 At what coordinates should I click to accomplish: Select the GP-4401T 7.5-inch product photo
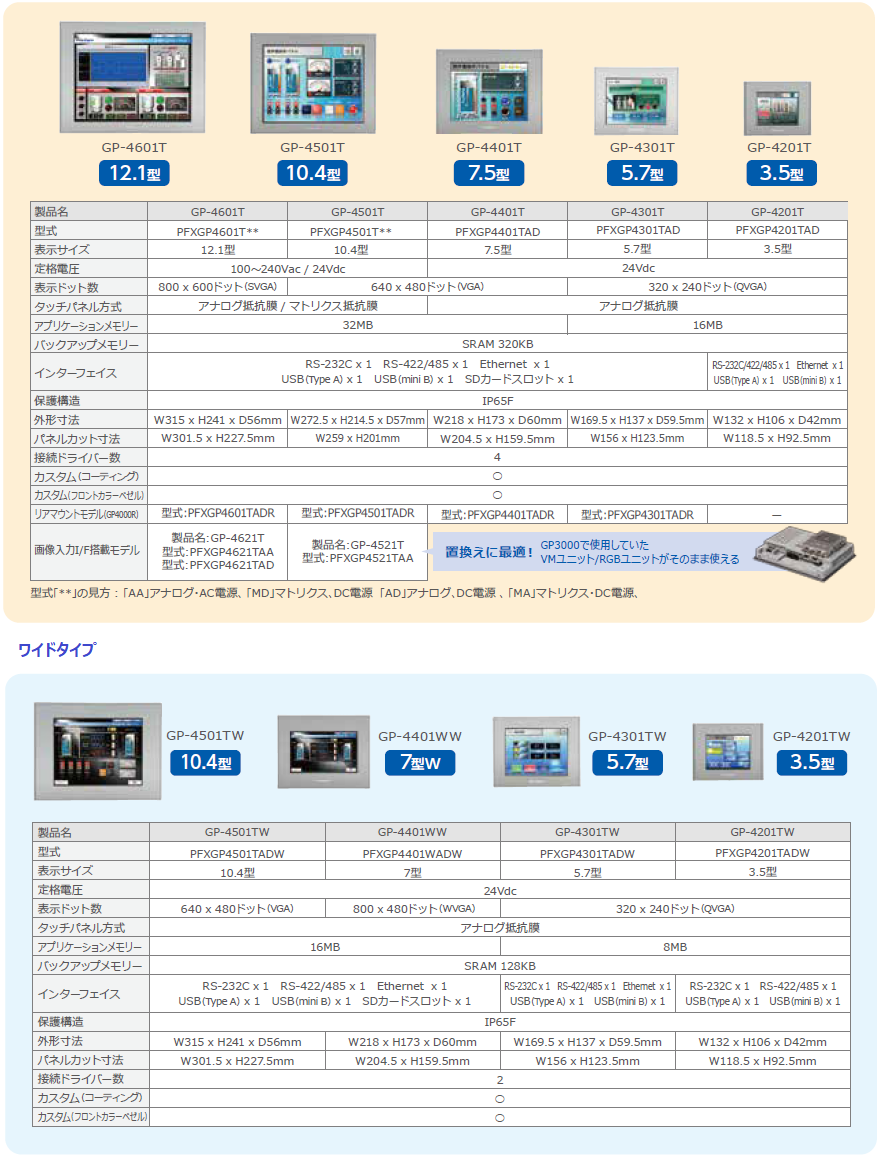click(x=488, y=92)
